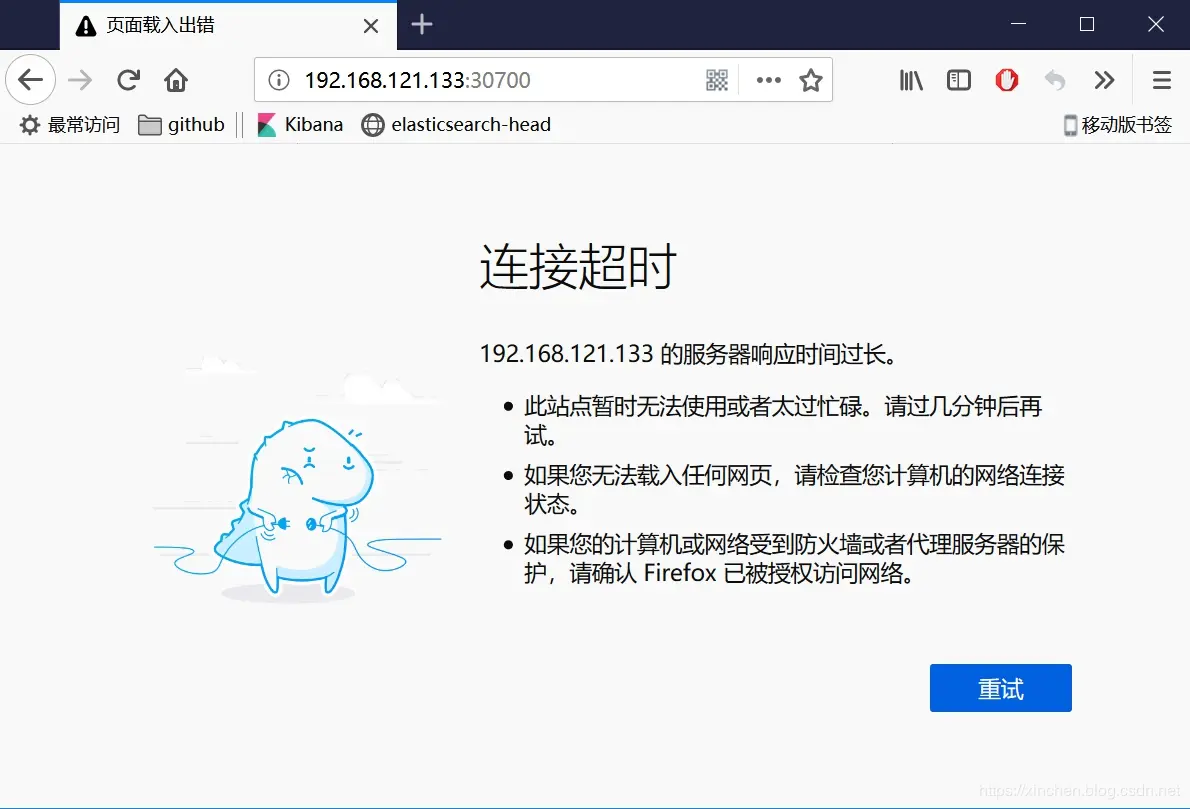1190x809 pixels.
Task: Open the QR code generator in address bar
Action: [716, 80]
